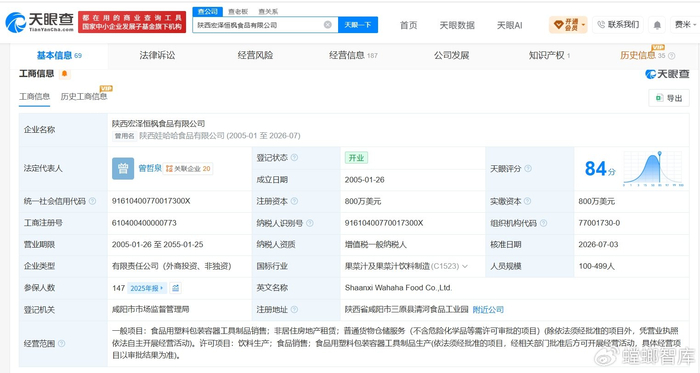Open 天眼AI link
The image size is (700, 373).
[509, 25]
